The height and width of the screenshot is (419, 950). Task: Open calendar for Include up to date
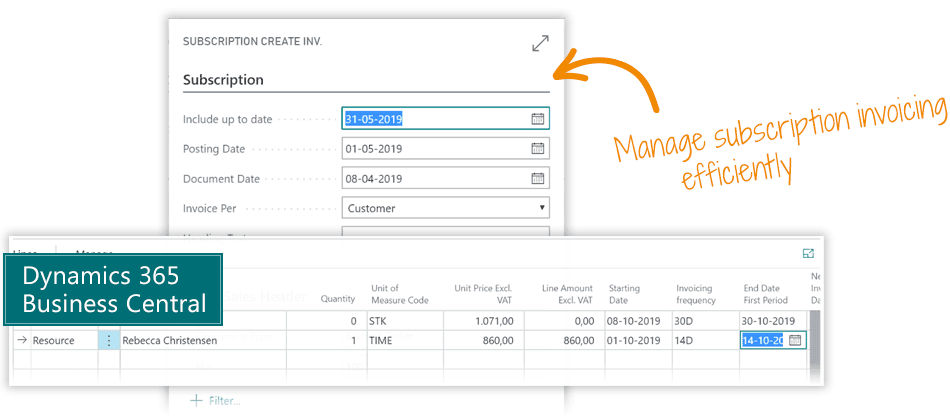click(537, 119)
